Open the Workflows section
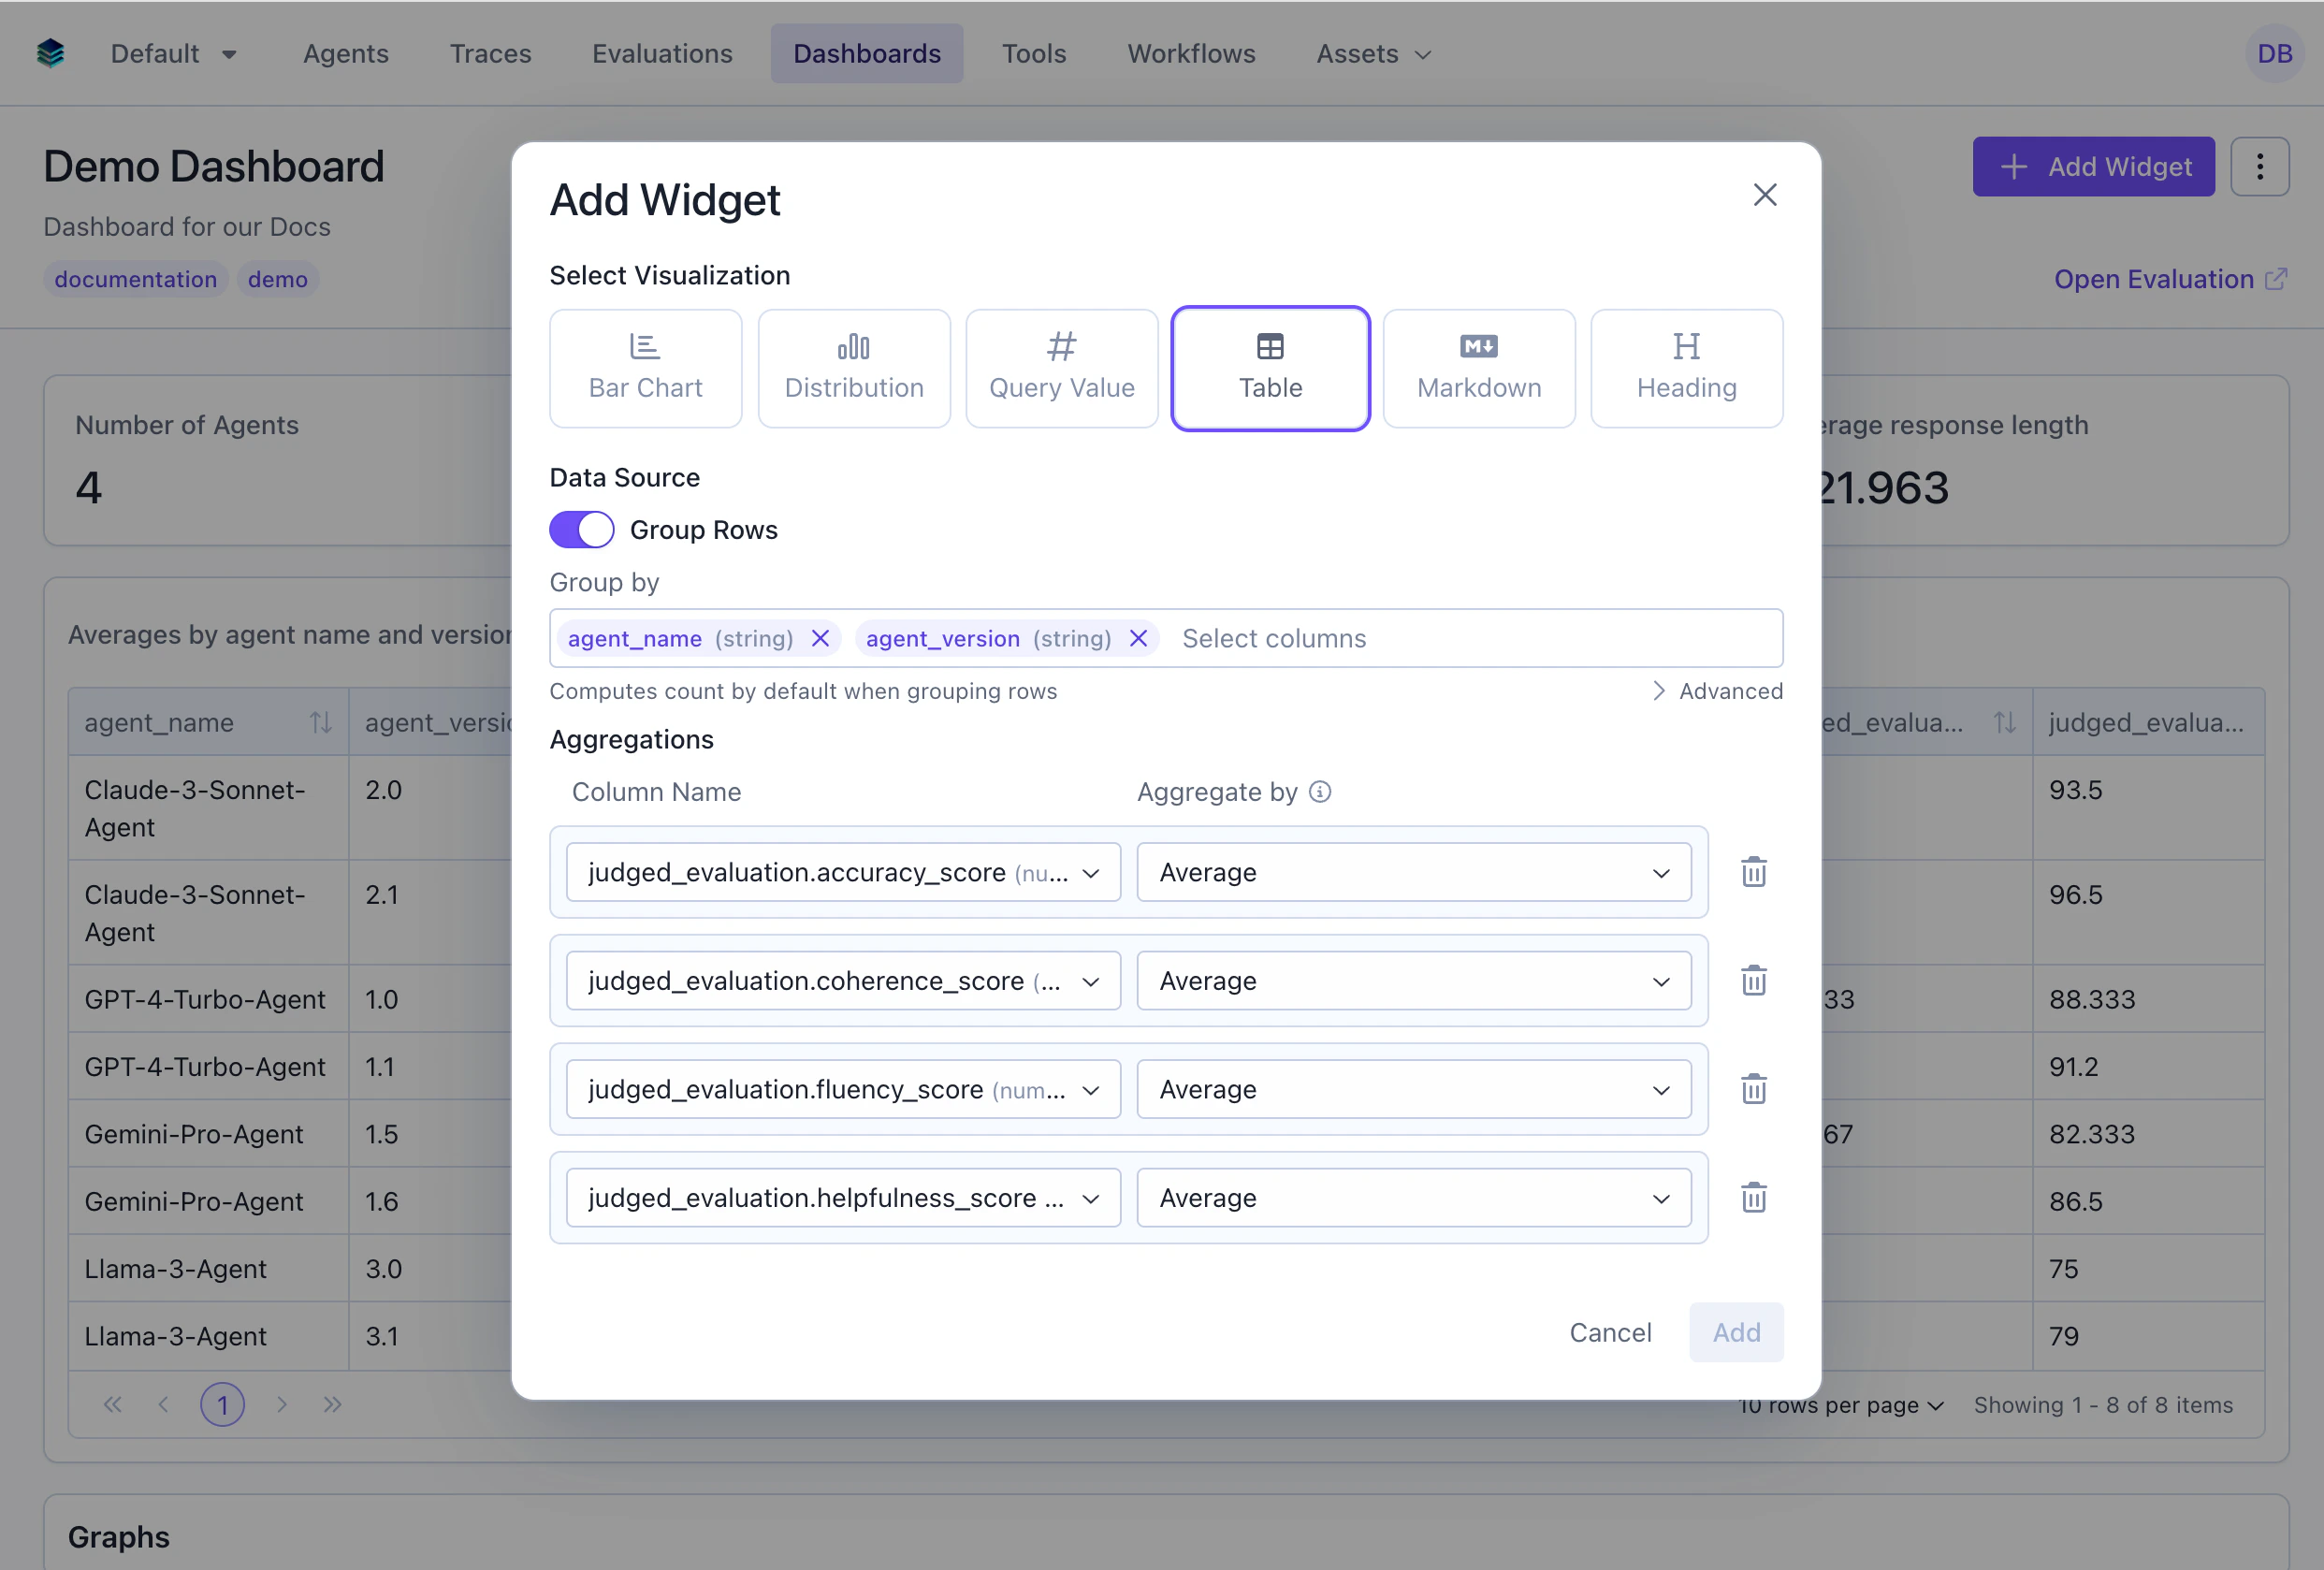 1191,53
